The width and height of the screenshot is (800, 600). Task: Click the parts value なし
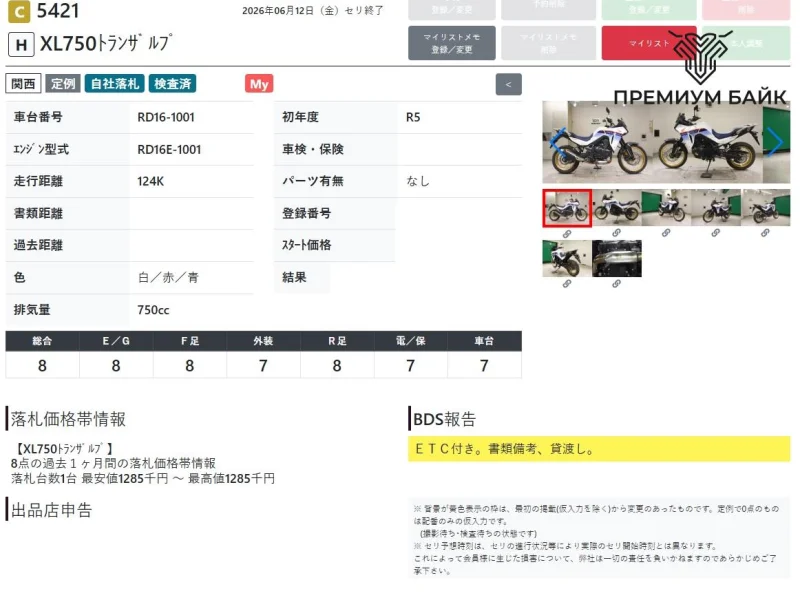[418, 181]
